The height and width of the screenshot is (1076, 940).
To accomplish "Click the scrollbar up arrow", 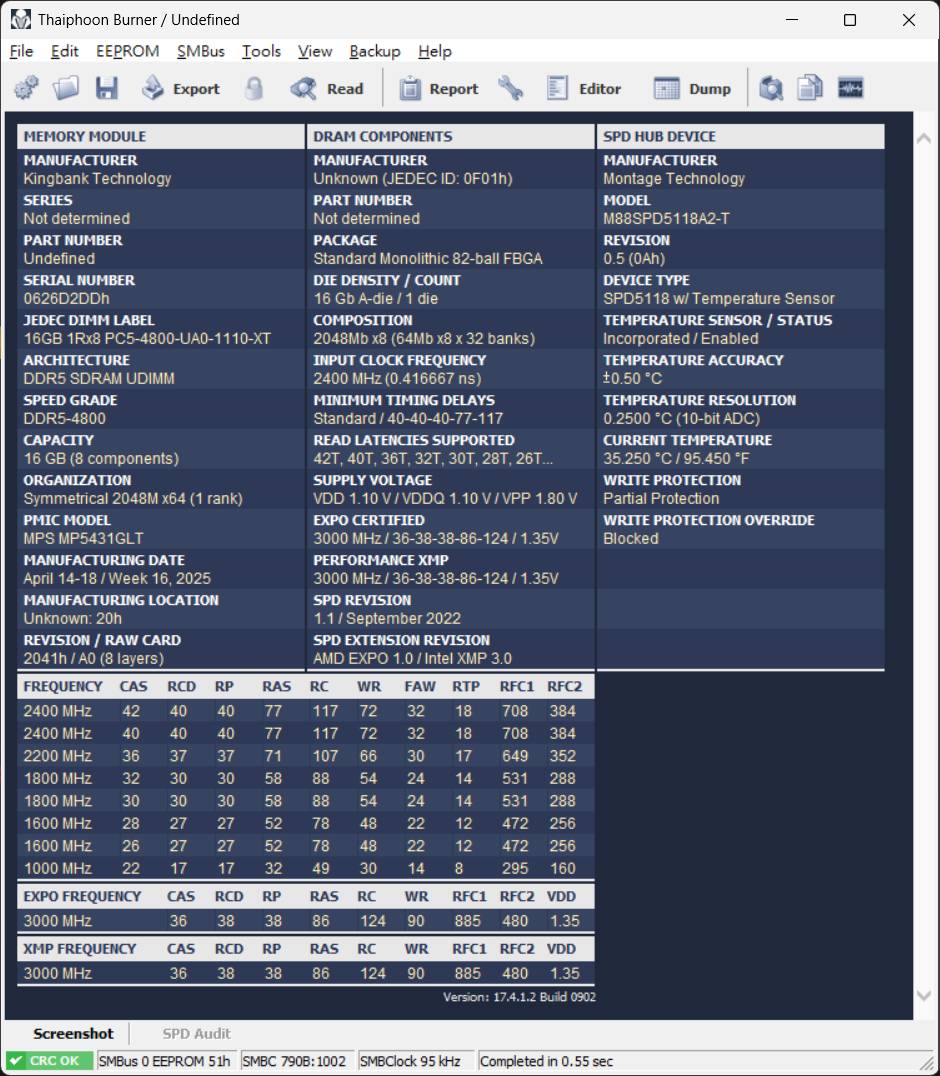I will 924,138.
